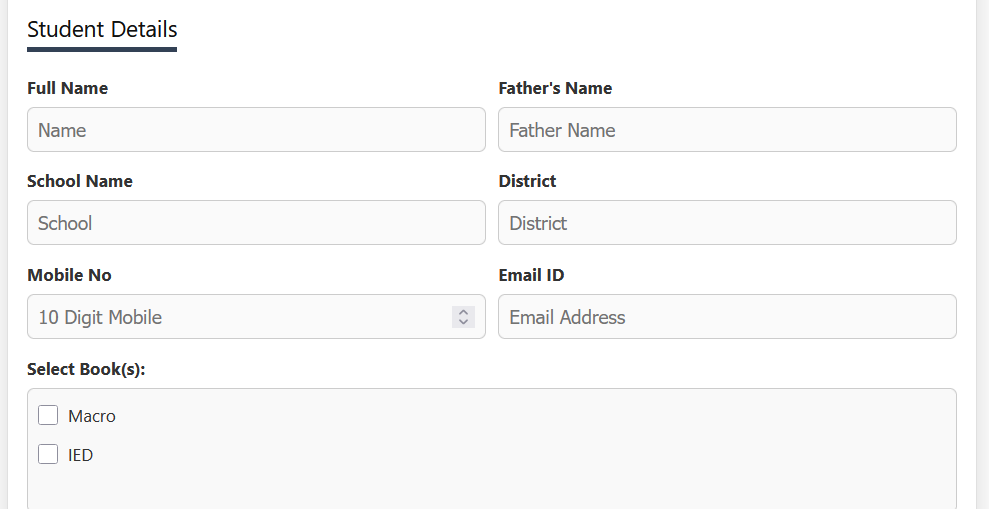Focus the 10 Digit Mobile number field
Screen dimensions: 999x509
pos(240,317)
